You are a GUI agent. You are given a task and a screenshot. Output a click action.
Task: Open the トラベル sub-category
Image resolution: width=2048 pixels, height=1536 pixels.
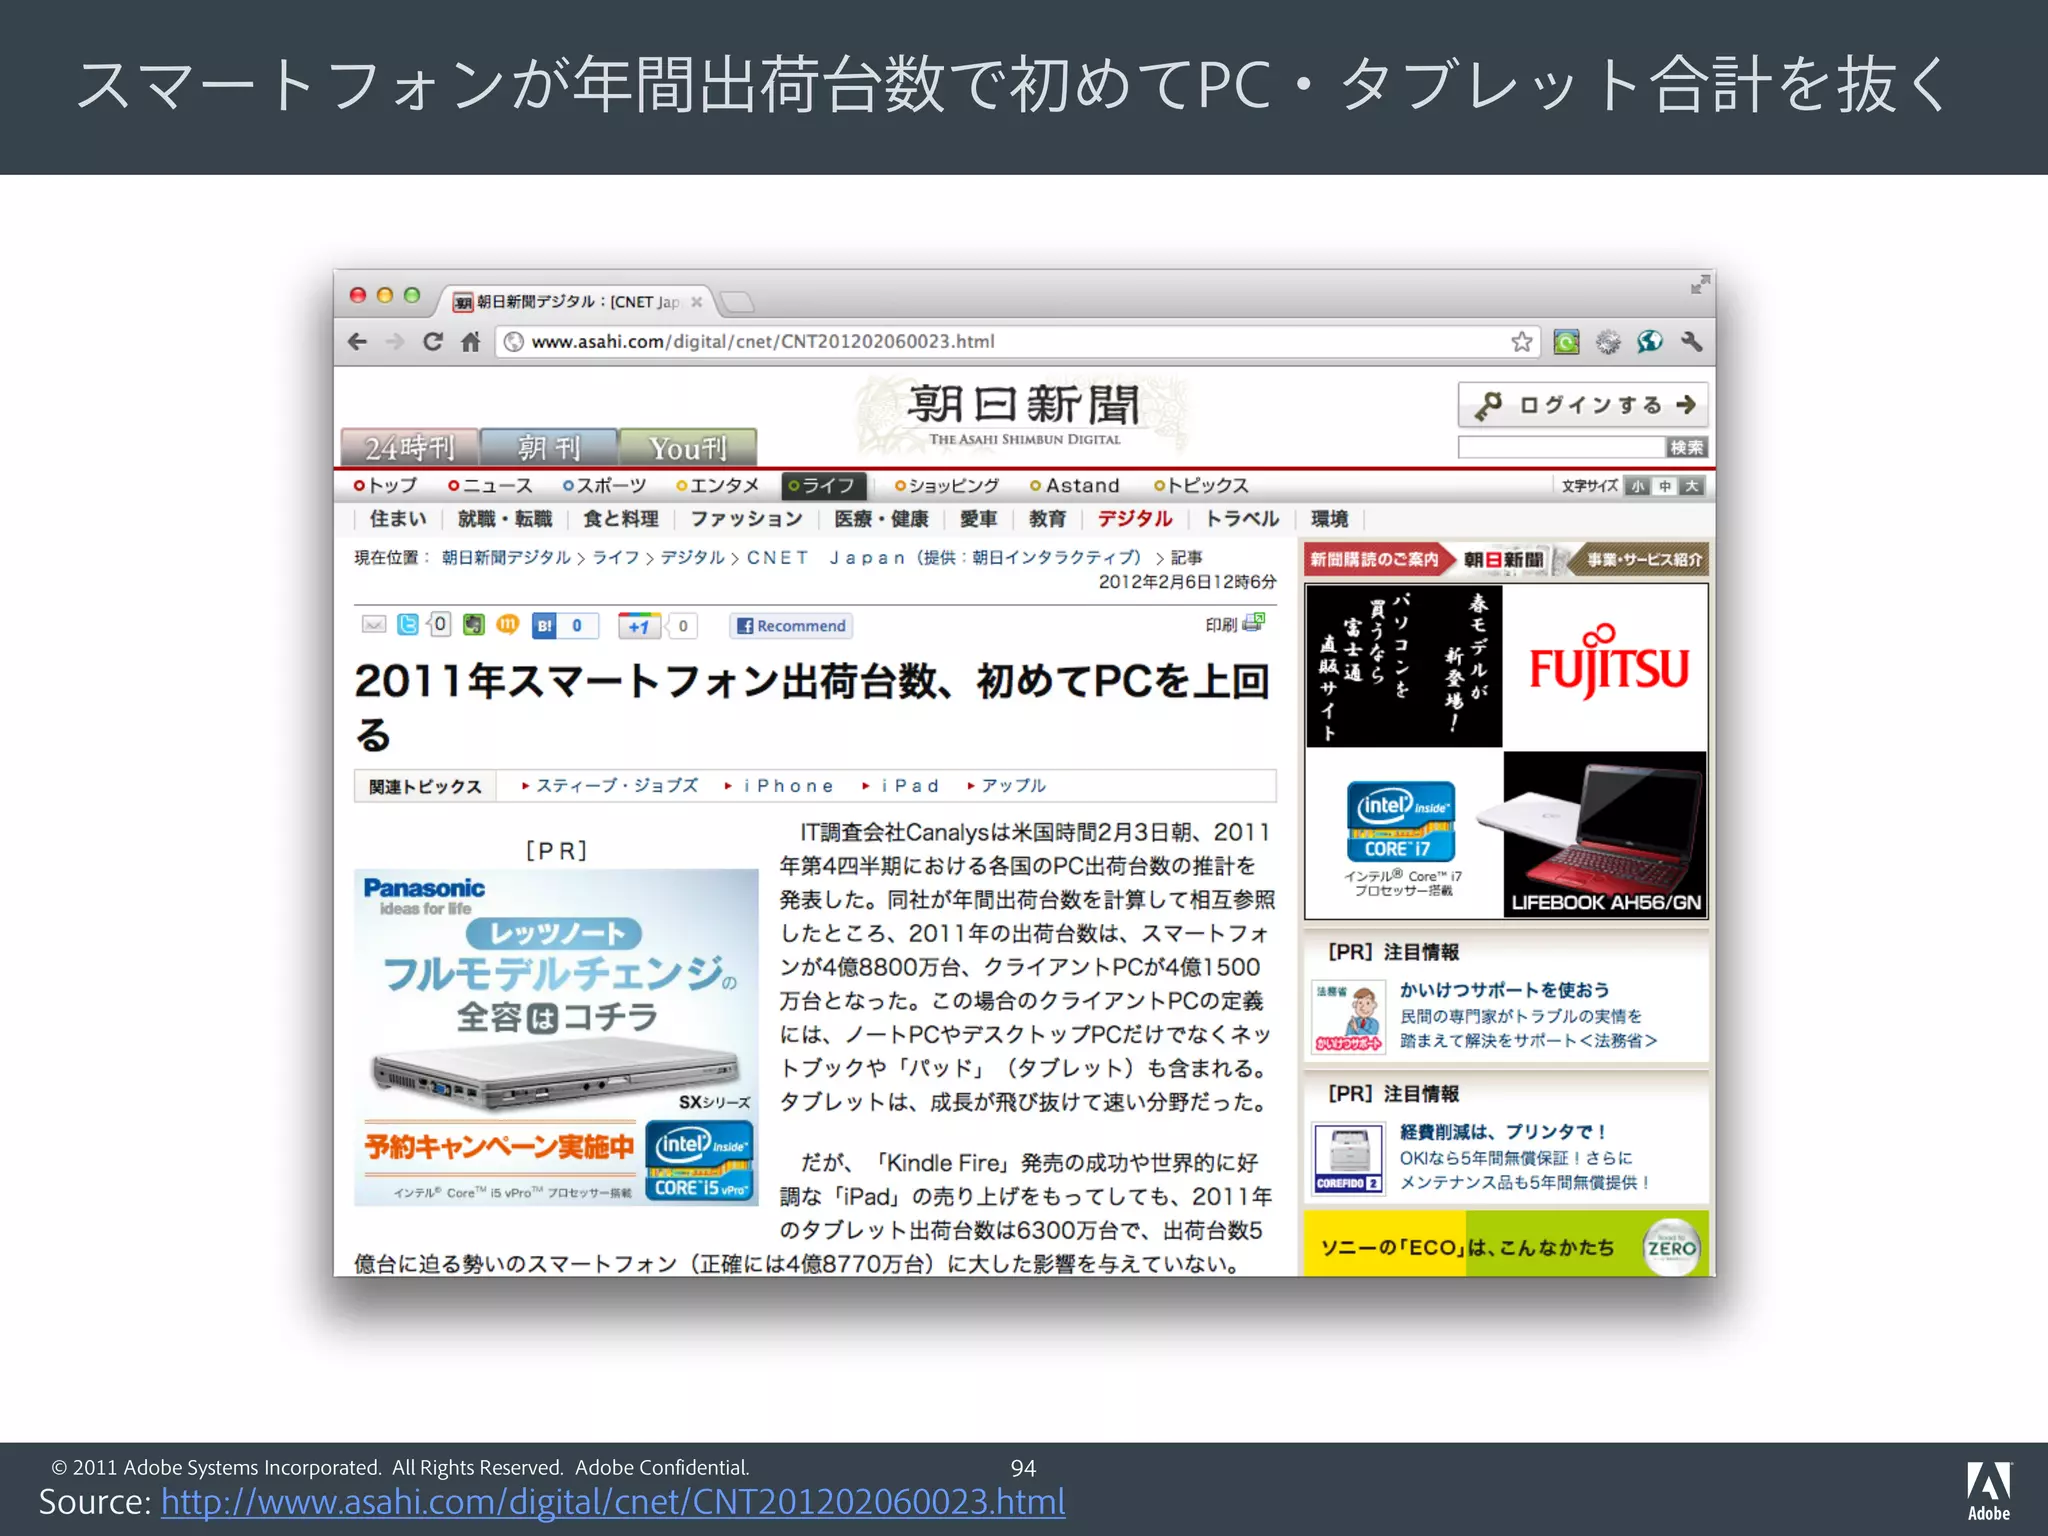pos(1242,519)
